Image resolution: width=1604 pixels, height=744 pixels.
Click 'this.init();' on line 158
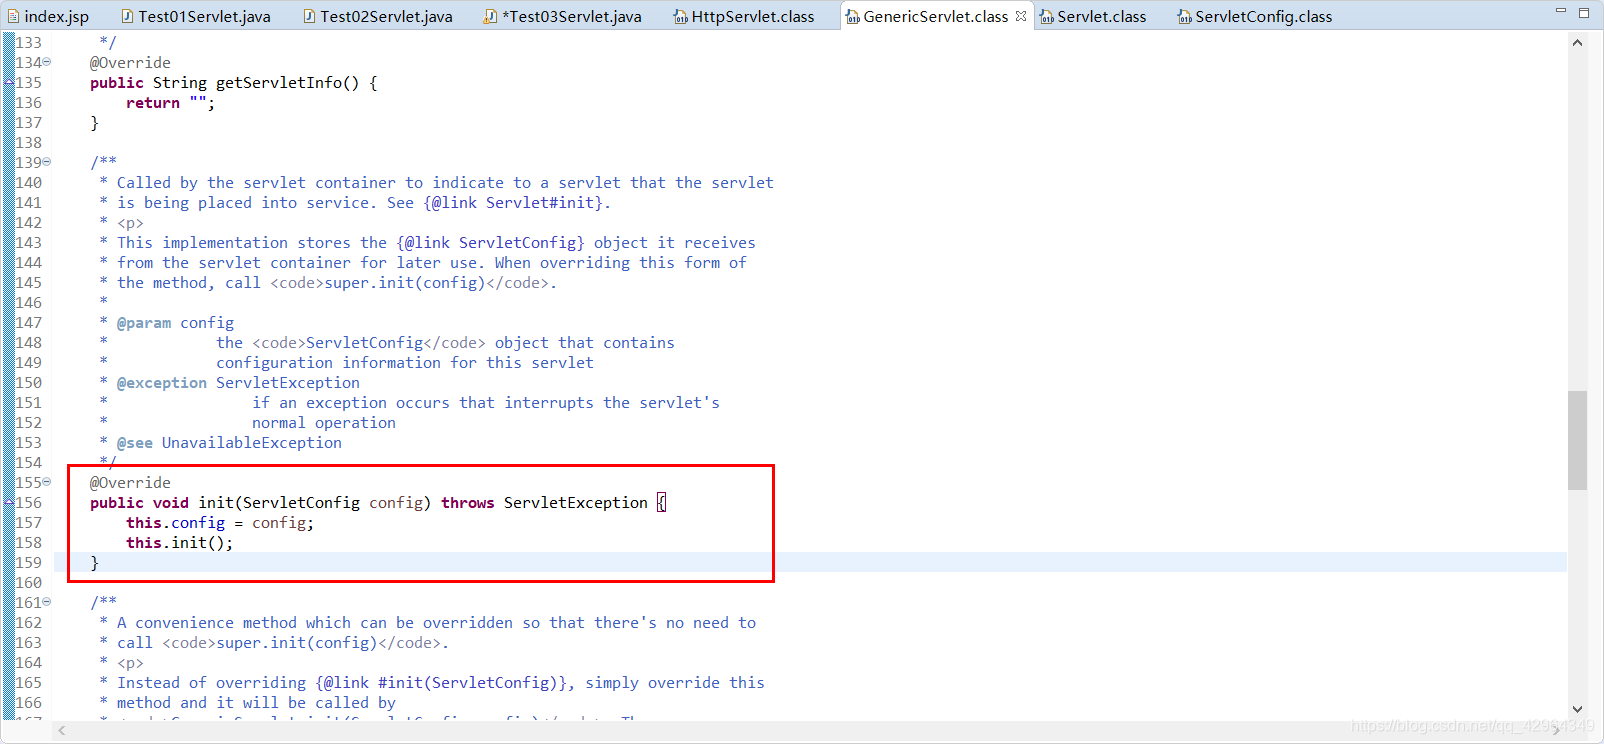click(x=180, y=543)
